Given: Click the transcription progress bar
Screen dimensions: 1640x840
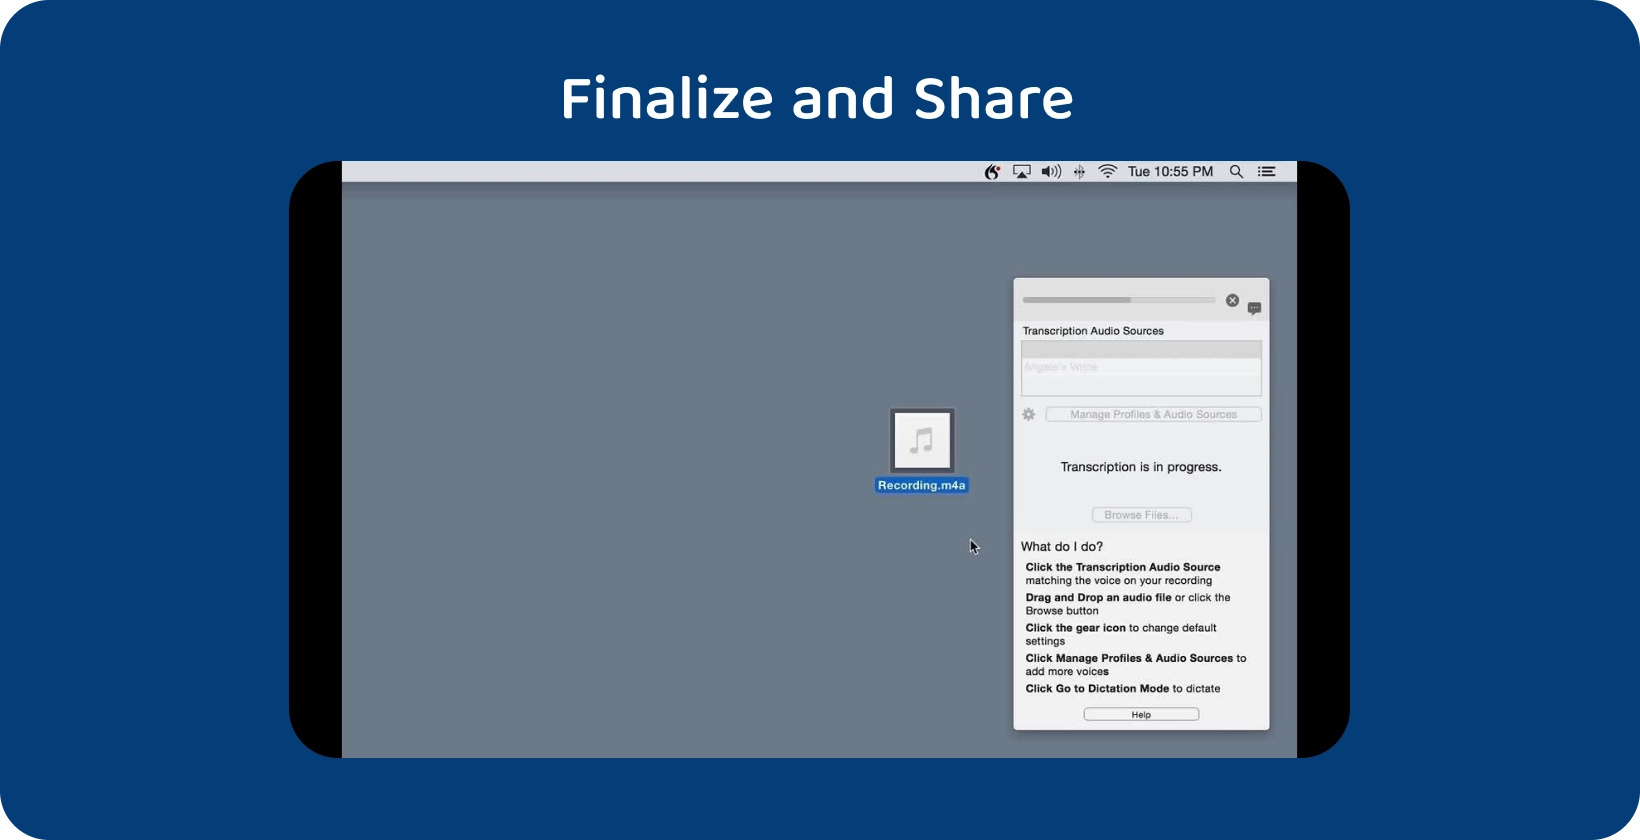Looking at the screenshot, I should click(1118, 300).
